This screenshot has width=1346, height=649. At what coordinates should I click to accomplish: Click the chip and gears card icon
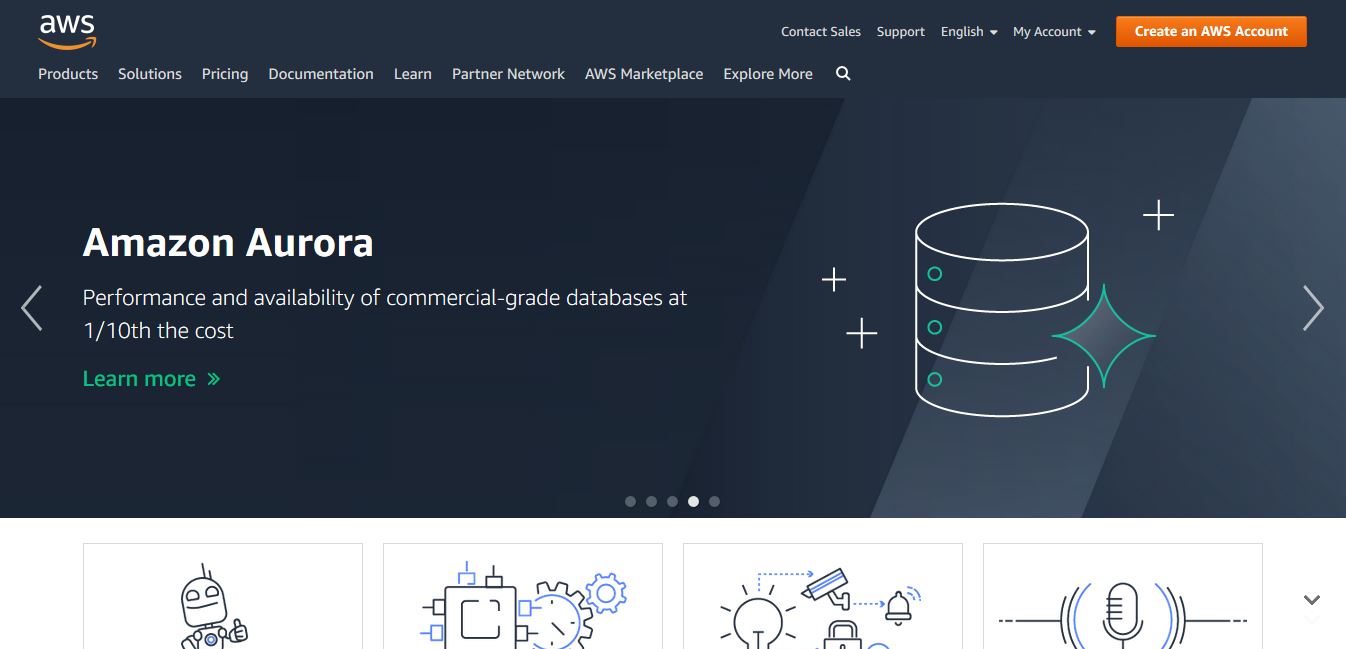pos(522,607)
